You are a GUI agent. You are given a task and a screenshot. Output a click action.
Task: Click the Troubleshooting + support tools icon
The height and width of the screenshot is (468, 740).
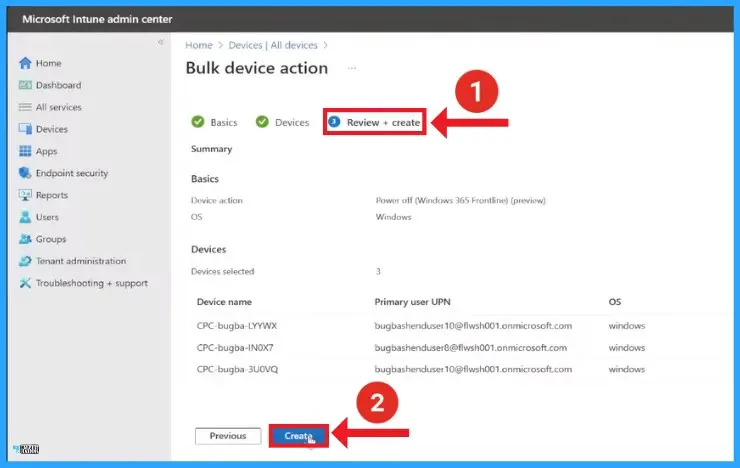25,283
